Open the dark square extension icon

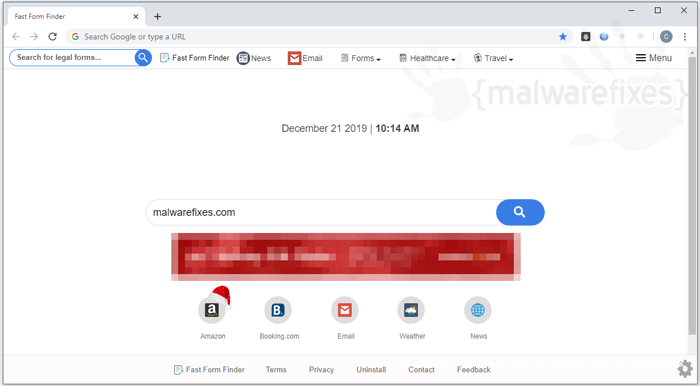click(586, 37)
